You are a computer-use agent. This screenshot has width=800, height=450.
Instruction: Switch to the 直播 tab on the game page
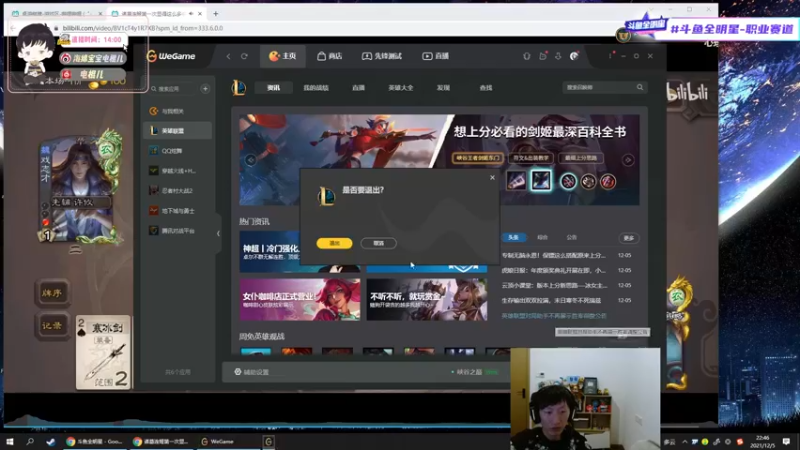pos(358,88)
